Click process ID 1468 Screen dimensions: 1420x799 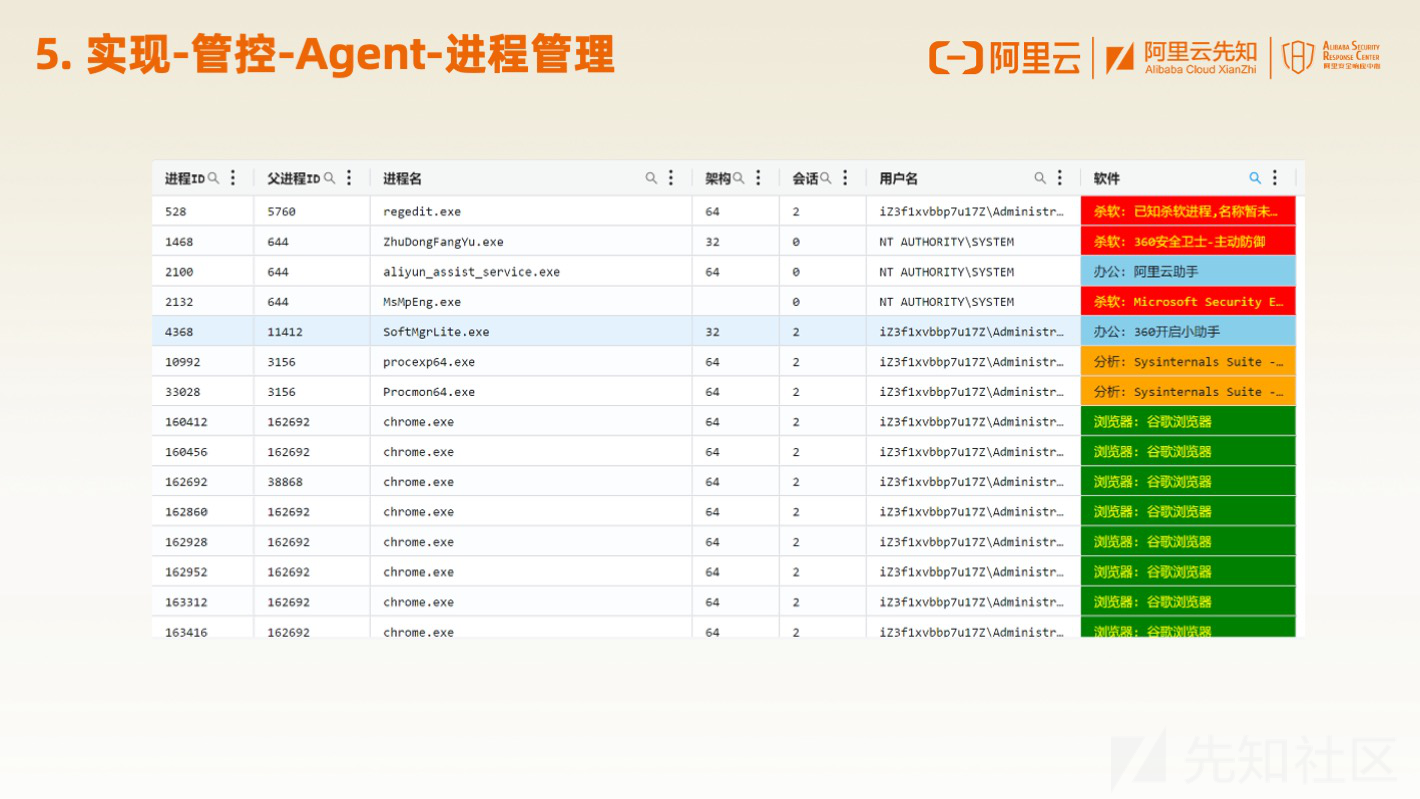(x=179, y=242)
